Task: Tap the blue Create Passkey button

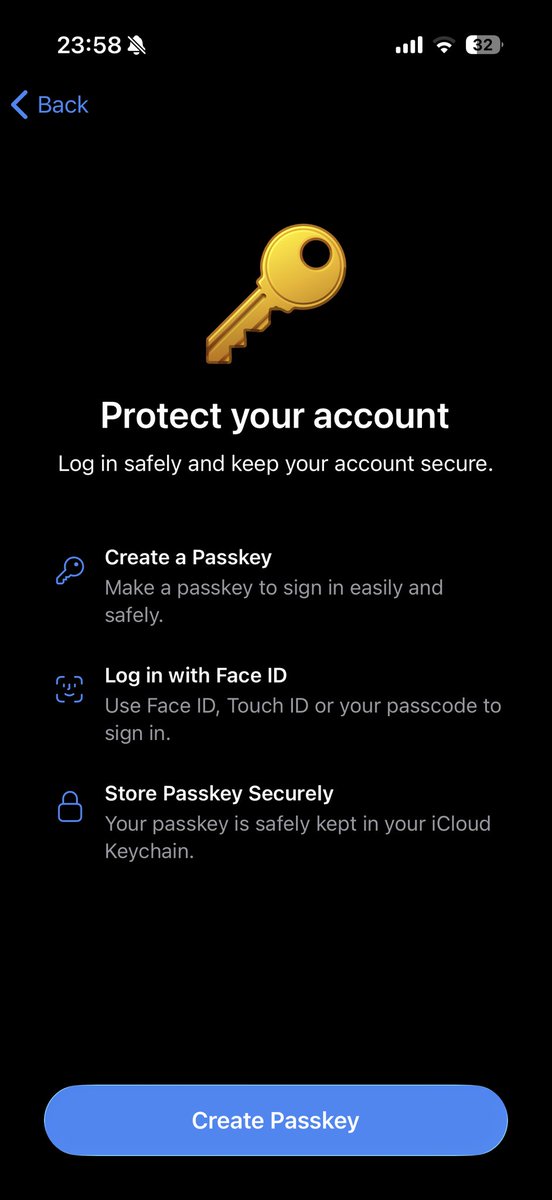Action: tap(276, 1120)
